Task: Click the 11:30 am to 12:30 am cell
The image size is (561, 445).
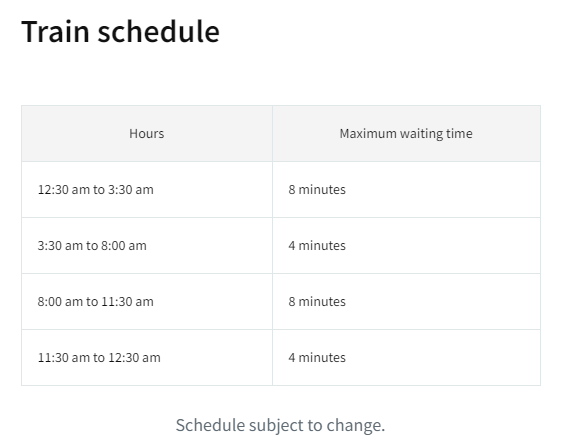Action: 147,358
